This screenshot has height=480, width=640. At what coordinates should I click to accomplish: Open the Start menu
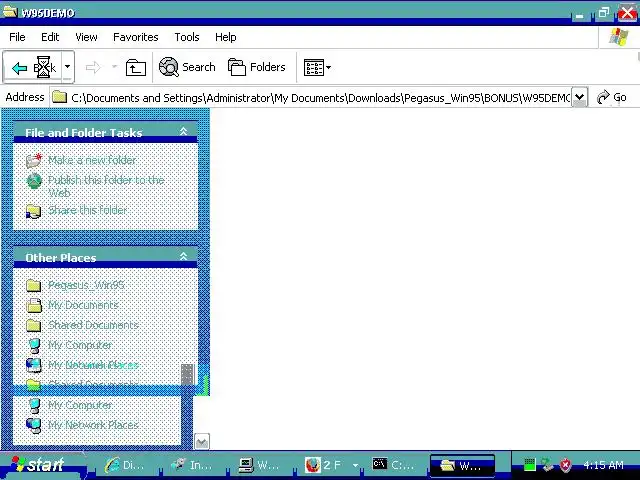point(41,464)
